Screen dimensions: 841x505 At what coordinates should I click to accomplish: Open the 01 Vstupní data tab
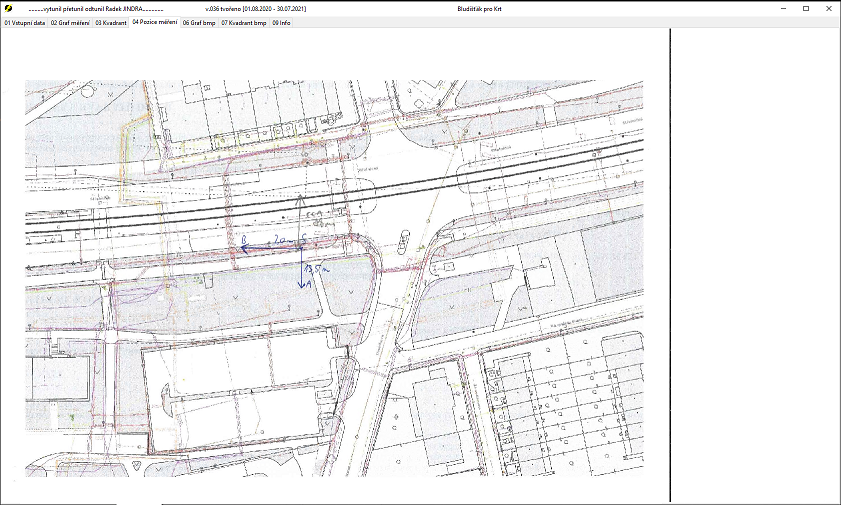tap(25, 22)
